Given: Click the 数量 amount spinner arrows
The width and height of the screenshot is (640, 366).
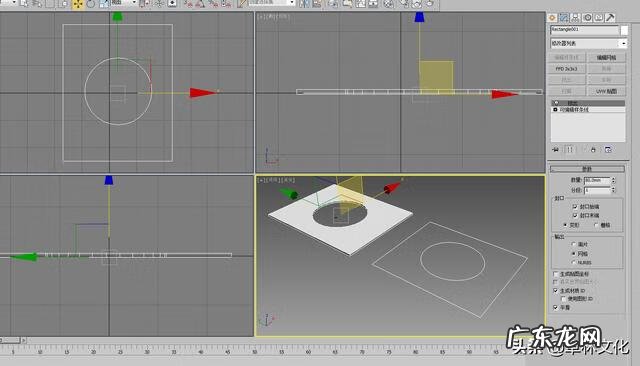Looking at the screenshot, I should 613,180.
